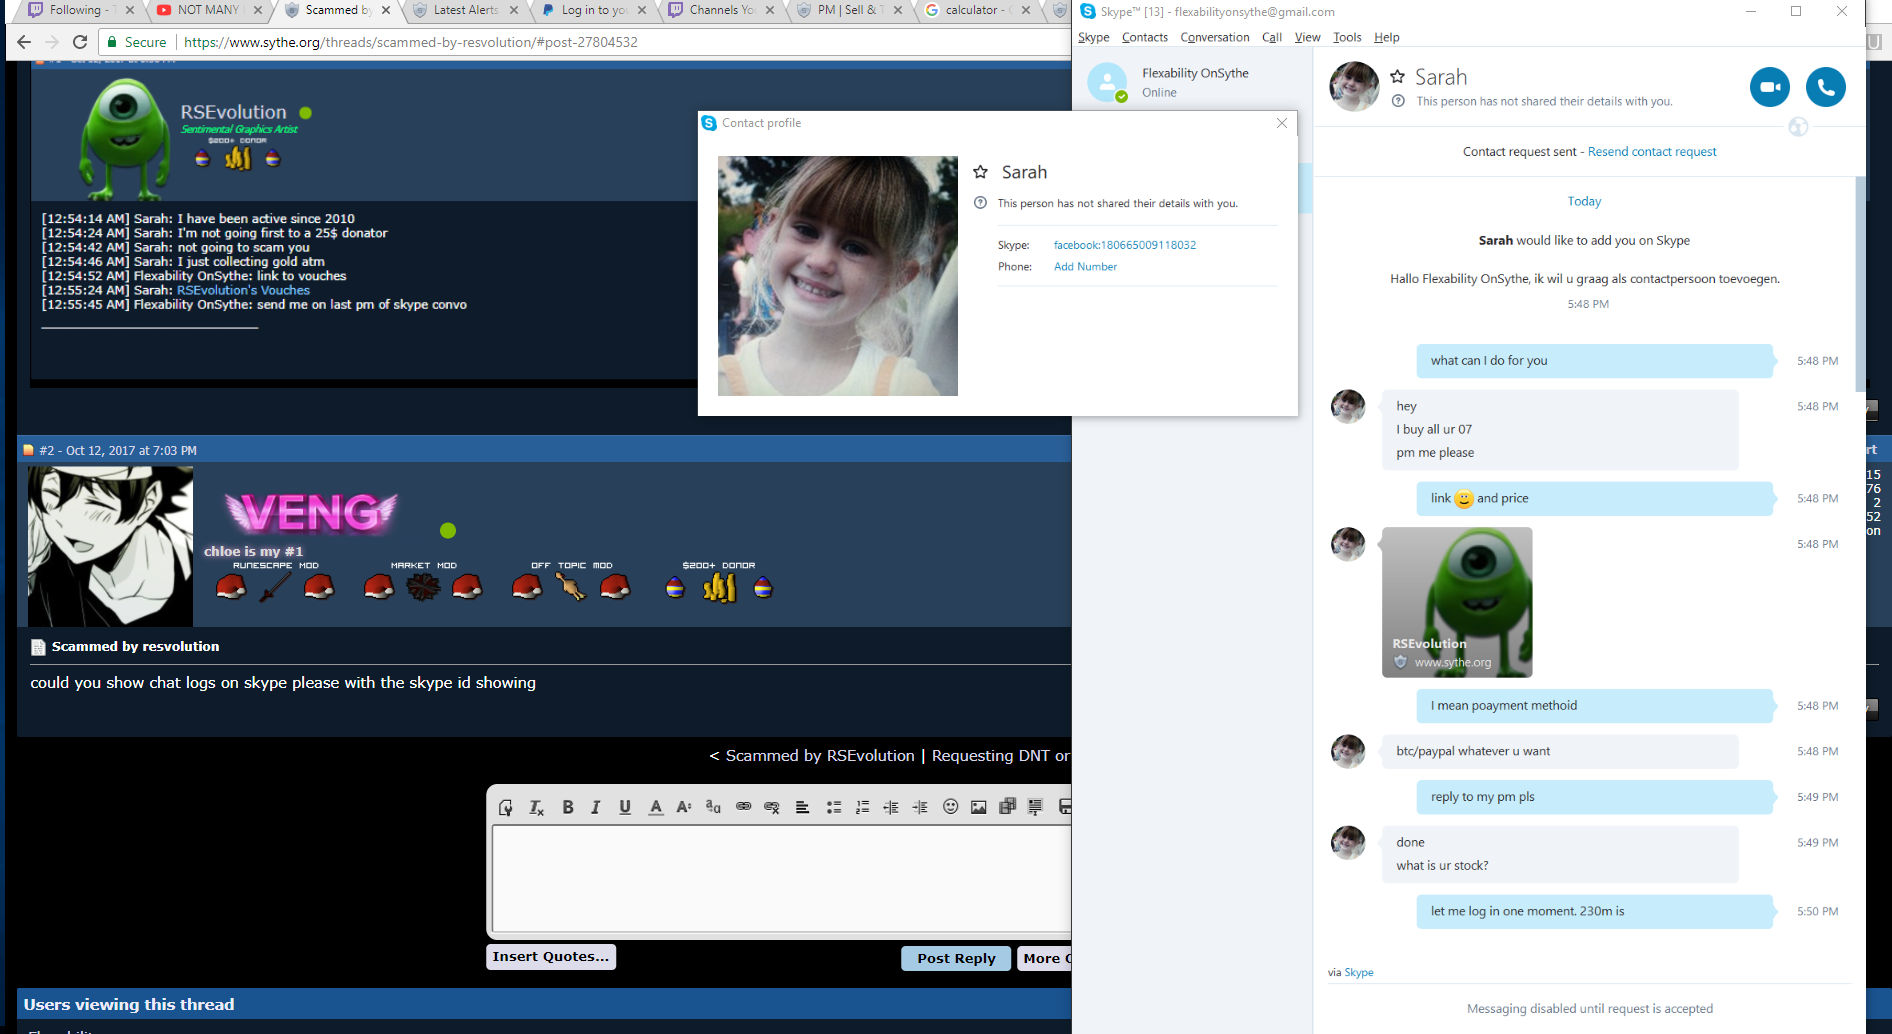This screenshot has width=1892, height=1034.
Task: Switch to the 'Channels Yo' tab
Action: pos(721,10)
